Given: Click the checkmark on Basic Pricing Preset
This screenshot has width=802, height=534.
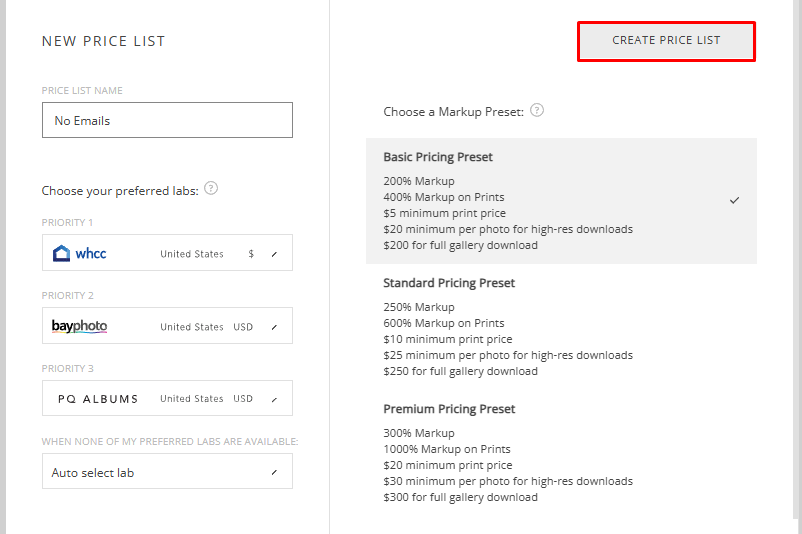Looking at the screenshot, I should (735, 200).
